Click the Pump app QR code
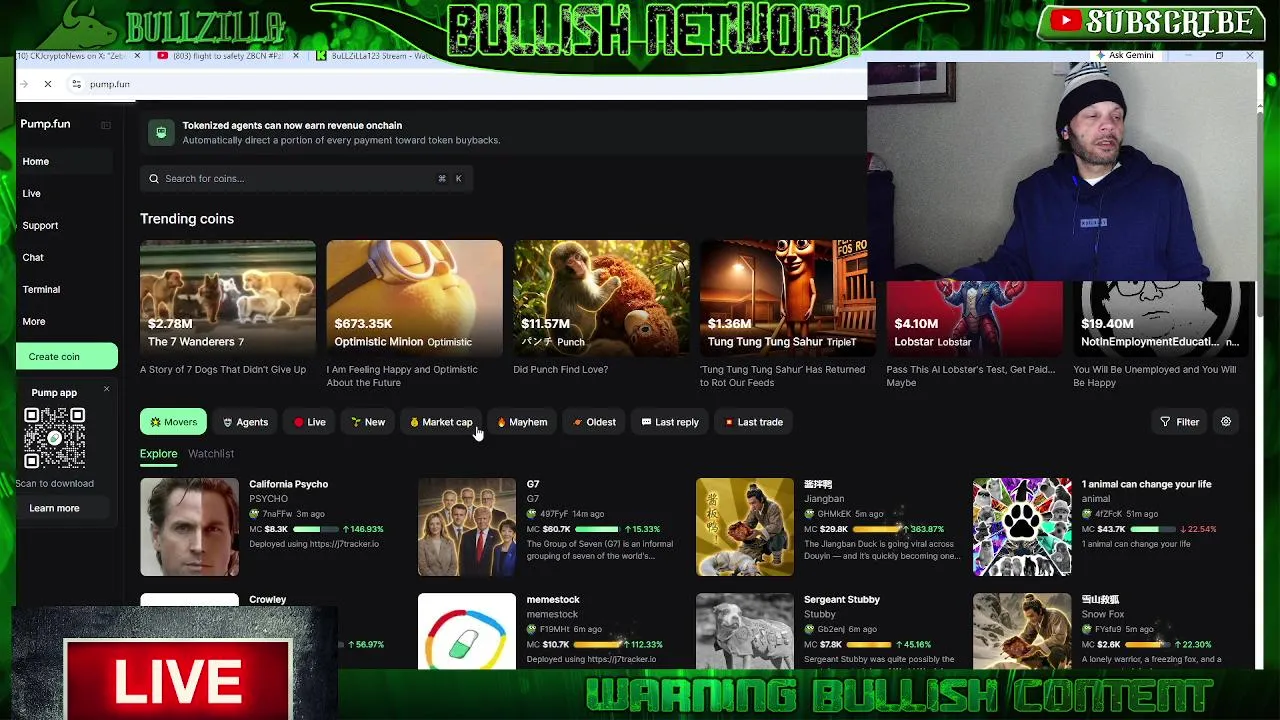The image size is (1280, 720). [54, 438]
